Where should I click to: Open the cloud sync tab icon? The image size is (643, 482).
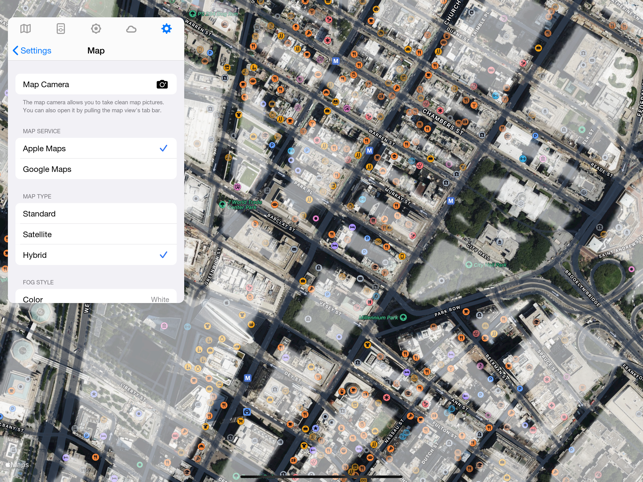(131, 29)
